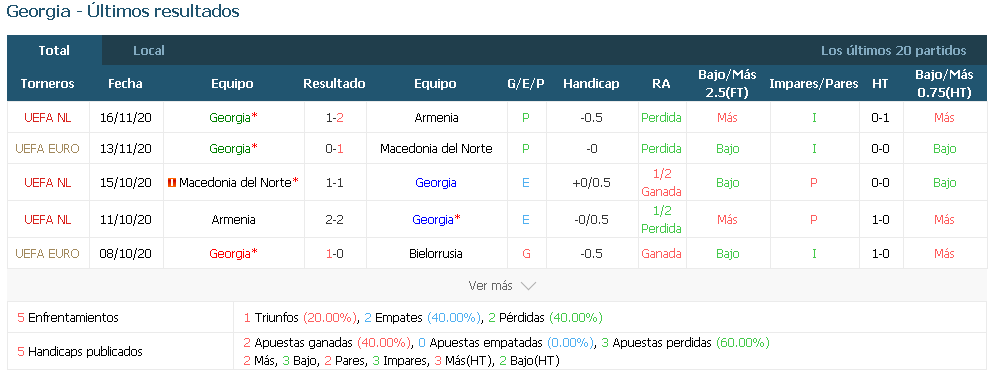Click Macedonia del Norte in 13/11/20 row

click(x=436, y=149)
